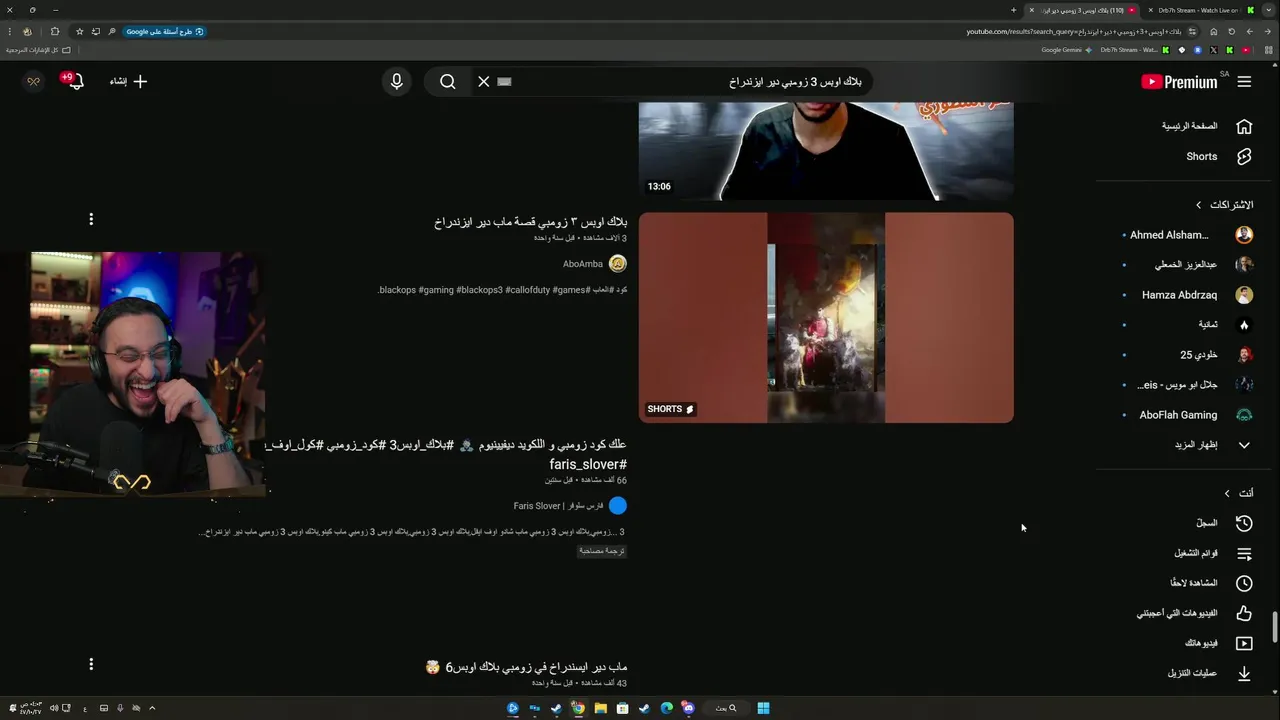Image resolution: width=1280 pixels, height=720 pixels.
Task: Open the channel avatar account menu
Action: [x=33, y=82]
